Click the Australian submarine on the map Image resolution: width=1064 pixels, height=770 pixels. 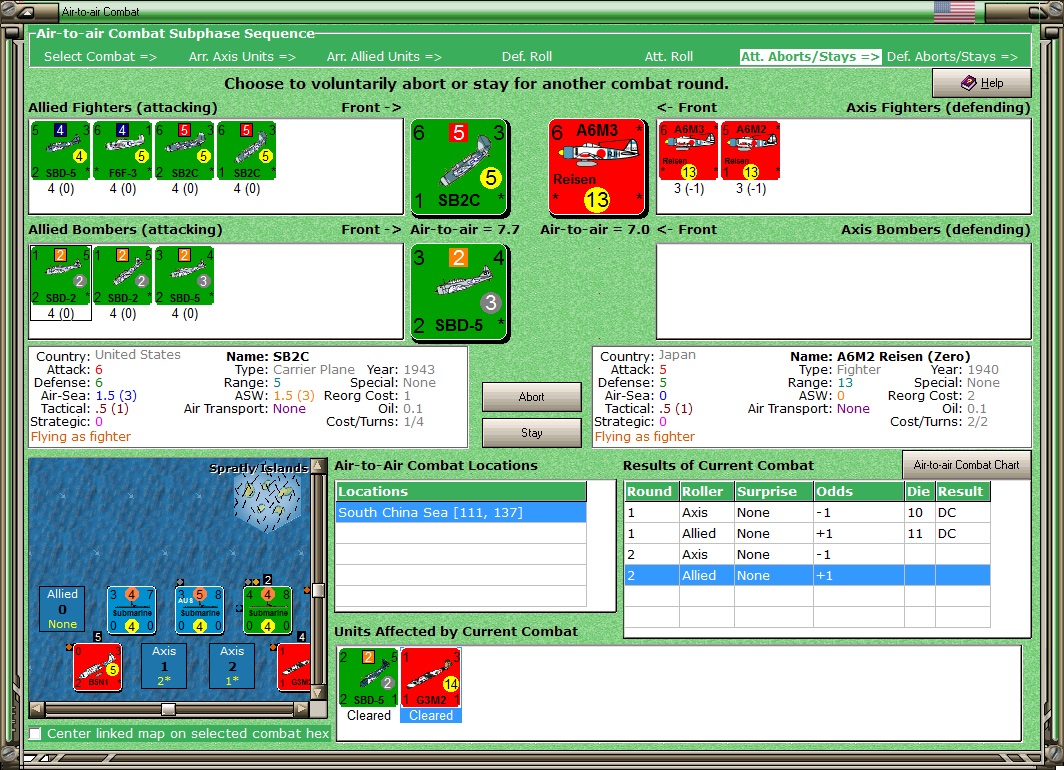[x=200, y=610]
